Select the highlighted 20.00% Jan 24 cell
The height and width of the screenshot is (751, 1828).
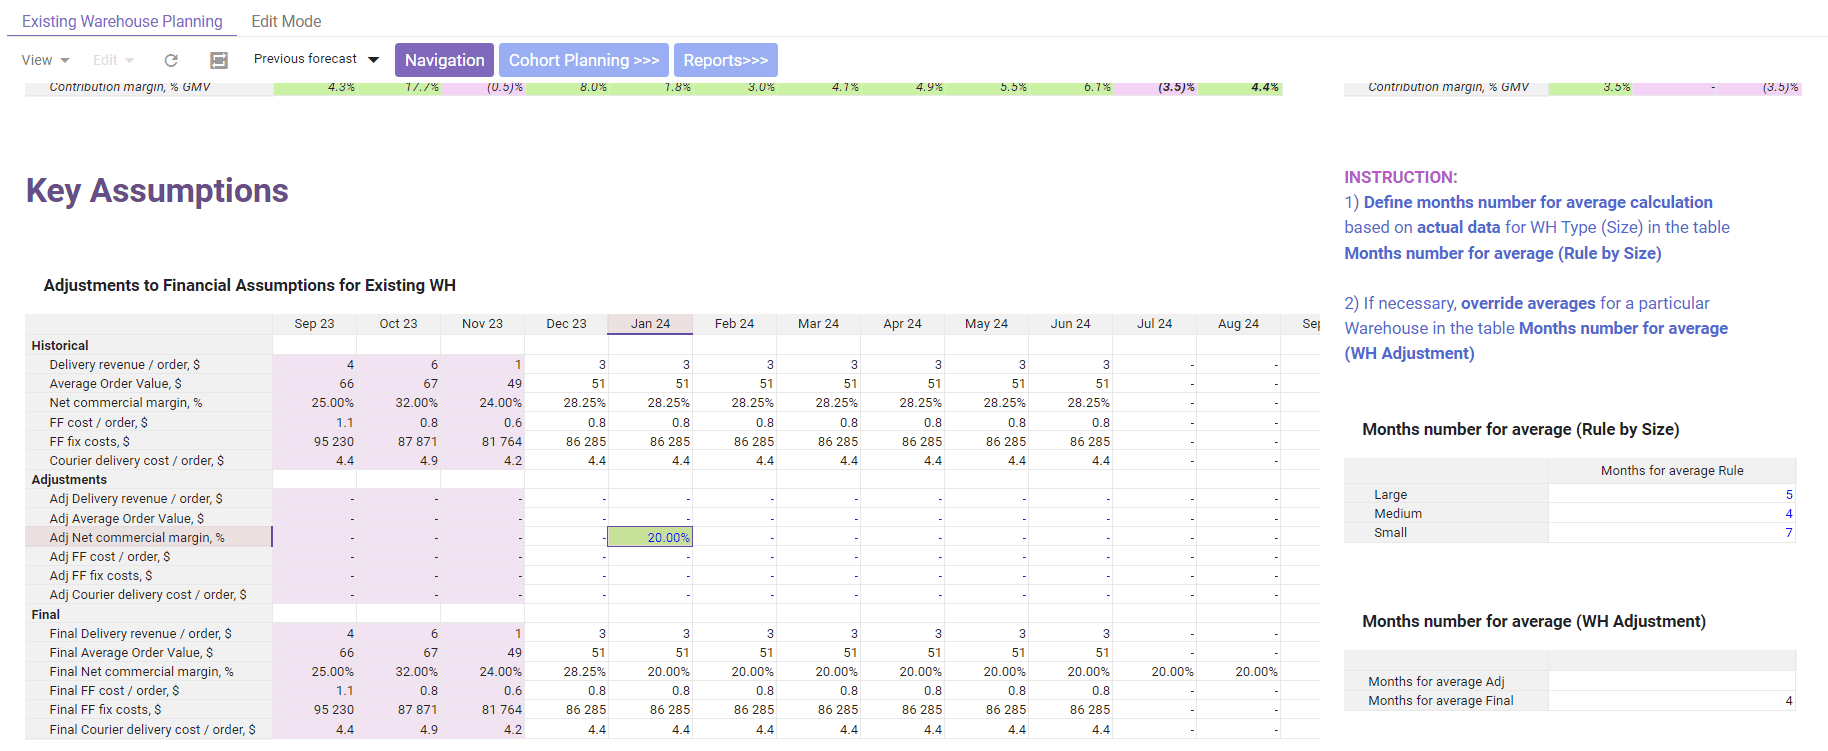650,537
